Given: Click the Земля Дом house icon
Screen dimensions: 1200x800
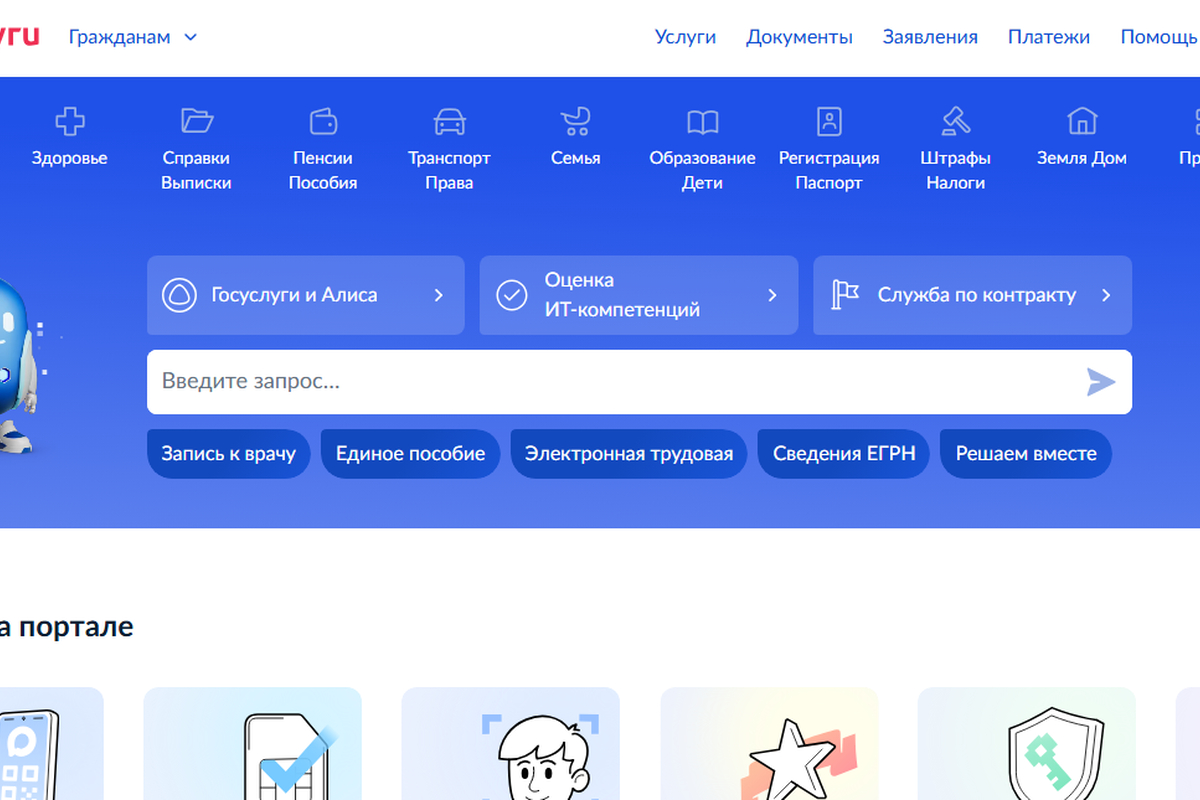Looking at the screenshot, I should (x=1081, y=122).
